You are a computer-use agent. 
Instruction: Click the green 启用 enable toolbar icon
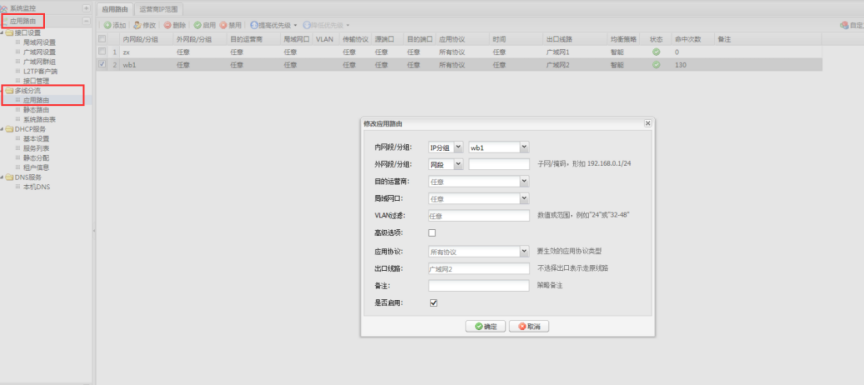(x=197, y=25)
